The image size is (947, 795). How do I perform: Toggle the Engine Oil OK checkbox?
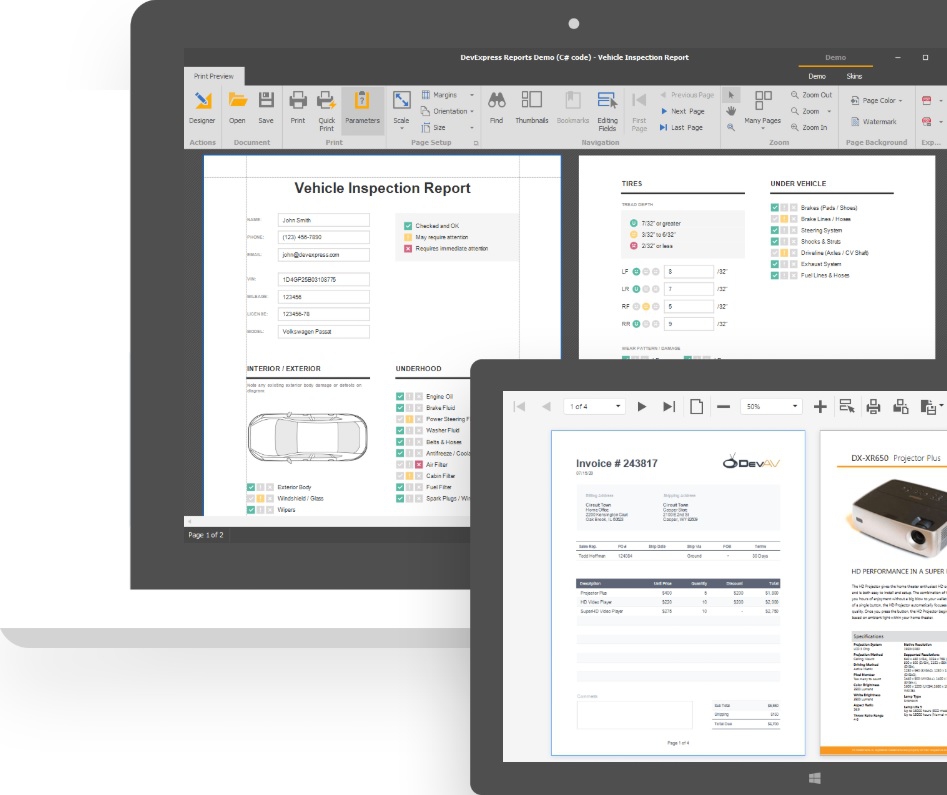tap(400, 396)
